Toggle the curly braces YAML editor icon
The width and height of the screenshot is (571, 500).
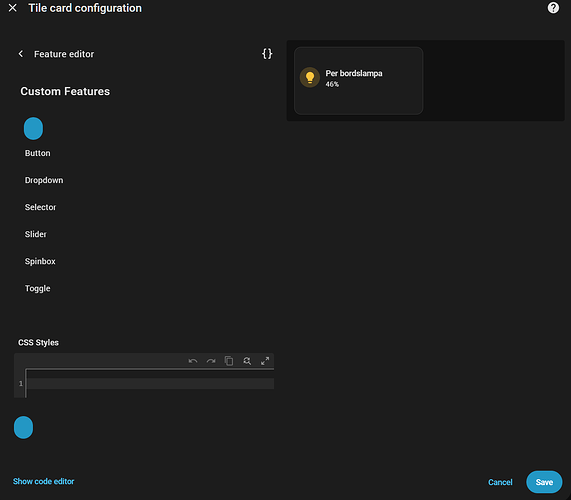click(x=267, y=54)
